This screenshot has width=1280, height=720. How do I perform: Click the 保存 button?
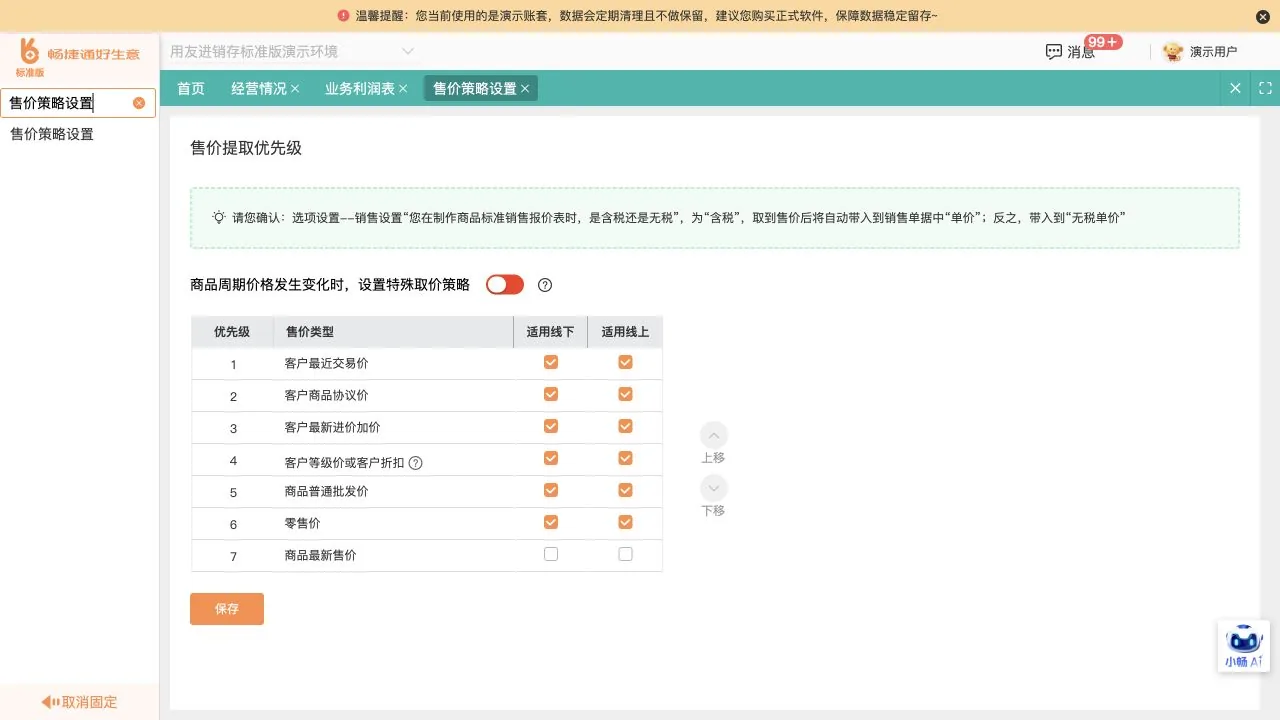227,609
